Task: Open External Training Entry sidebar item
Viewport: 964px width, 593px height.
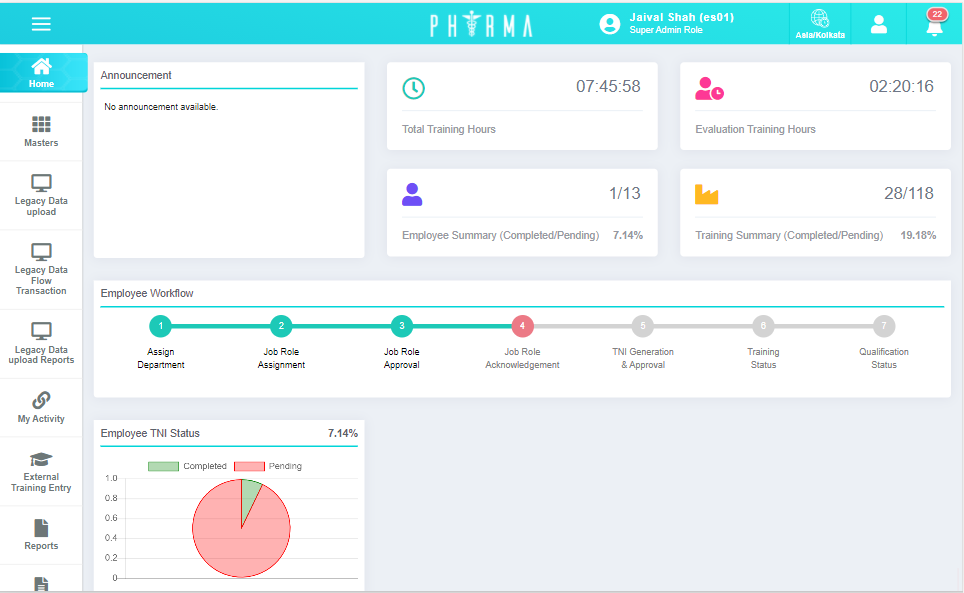Action: coord(41,472)
